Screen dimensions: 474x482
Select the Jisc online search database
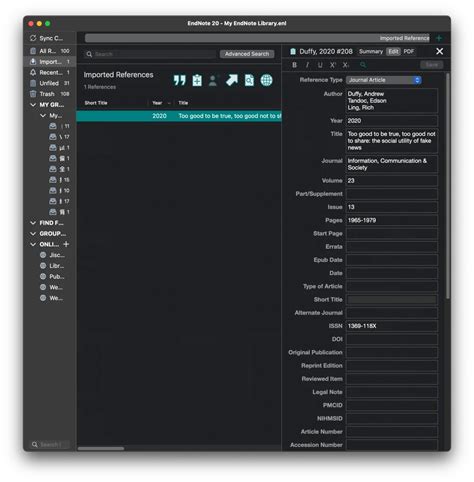coord(53,255)
